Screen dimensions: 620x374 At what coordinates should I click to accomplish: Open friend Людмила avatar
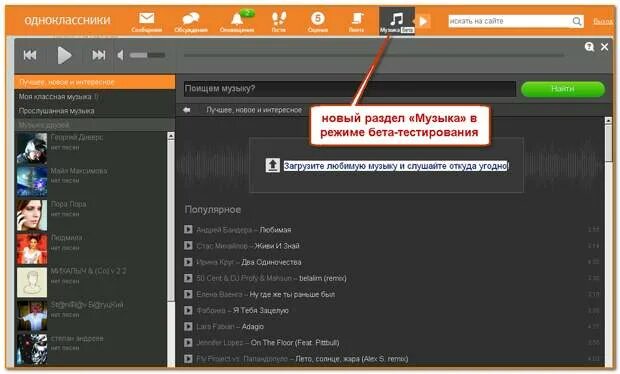pos(32,249)
